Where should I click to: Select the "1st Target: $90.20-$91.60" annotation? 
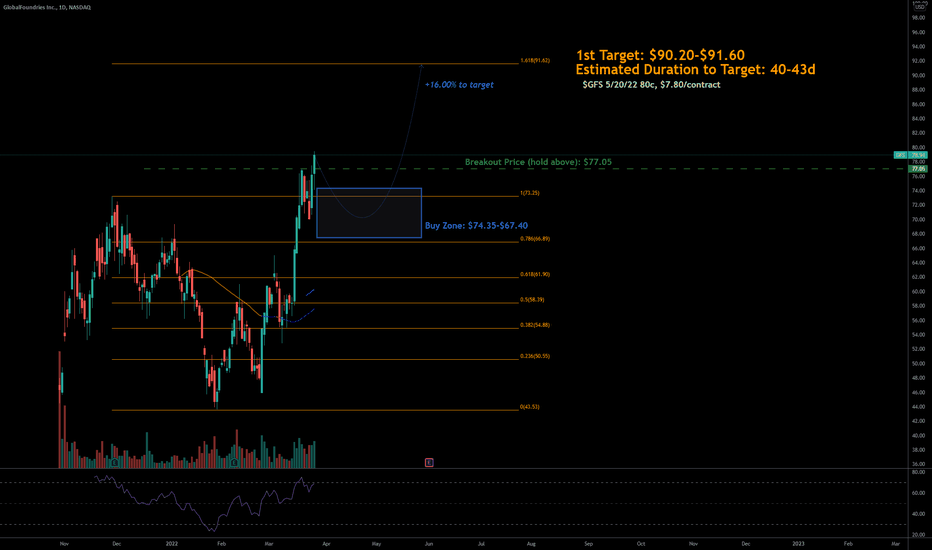(x=660, y=55)
